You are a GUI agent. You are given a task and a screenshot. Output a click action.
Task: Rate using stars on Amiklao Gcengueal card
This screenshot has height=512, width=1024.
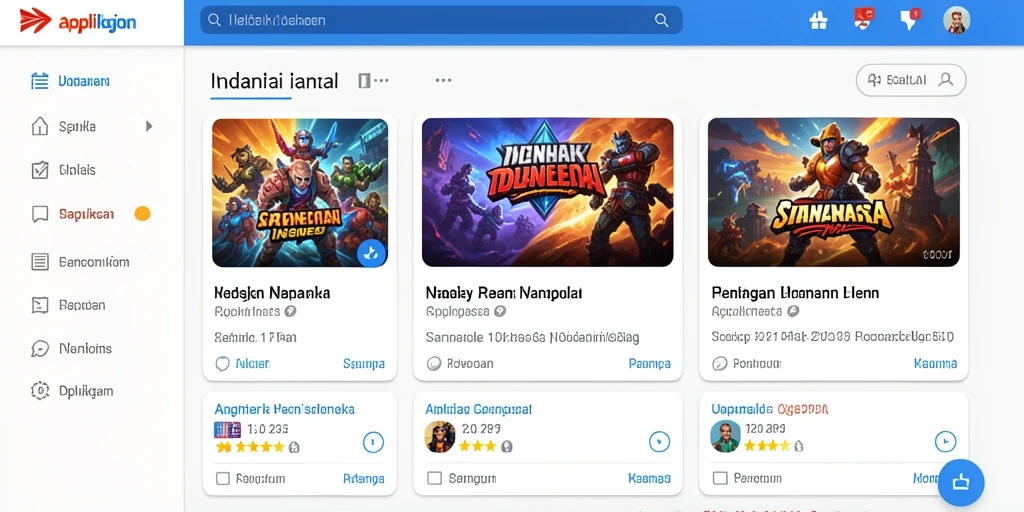point(478,447)
